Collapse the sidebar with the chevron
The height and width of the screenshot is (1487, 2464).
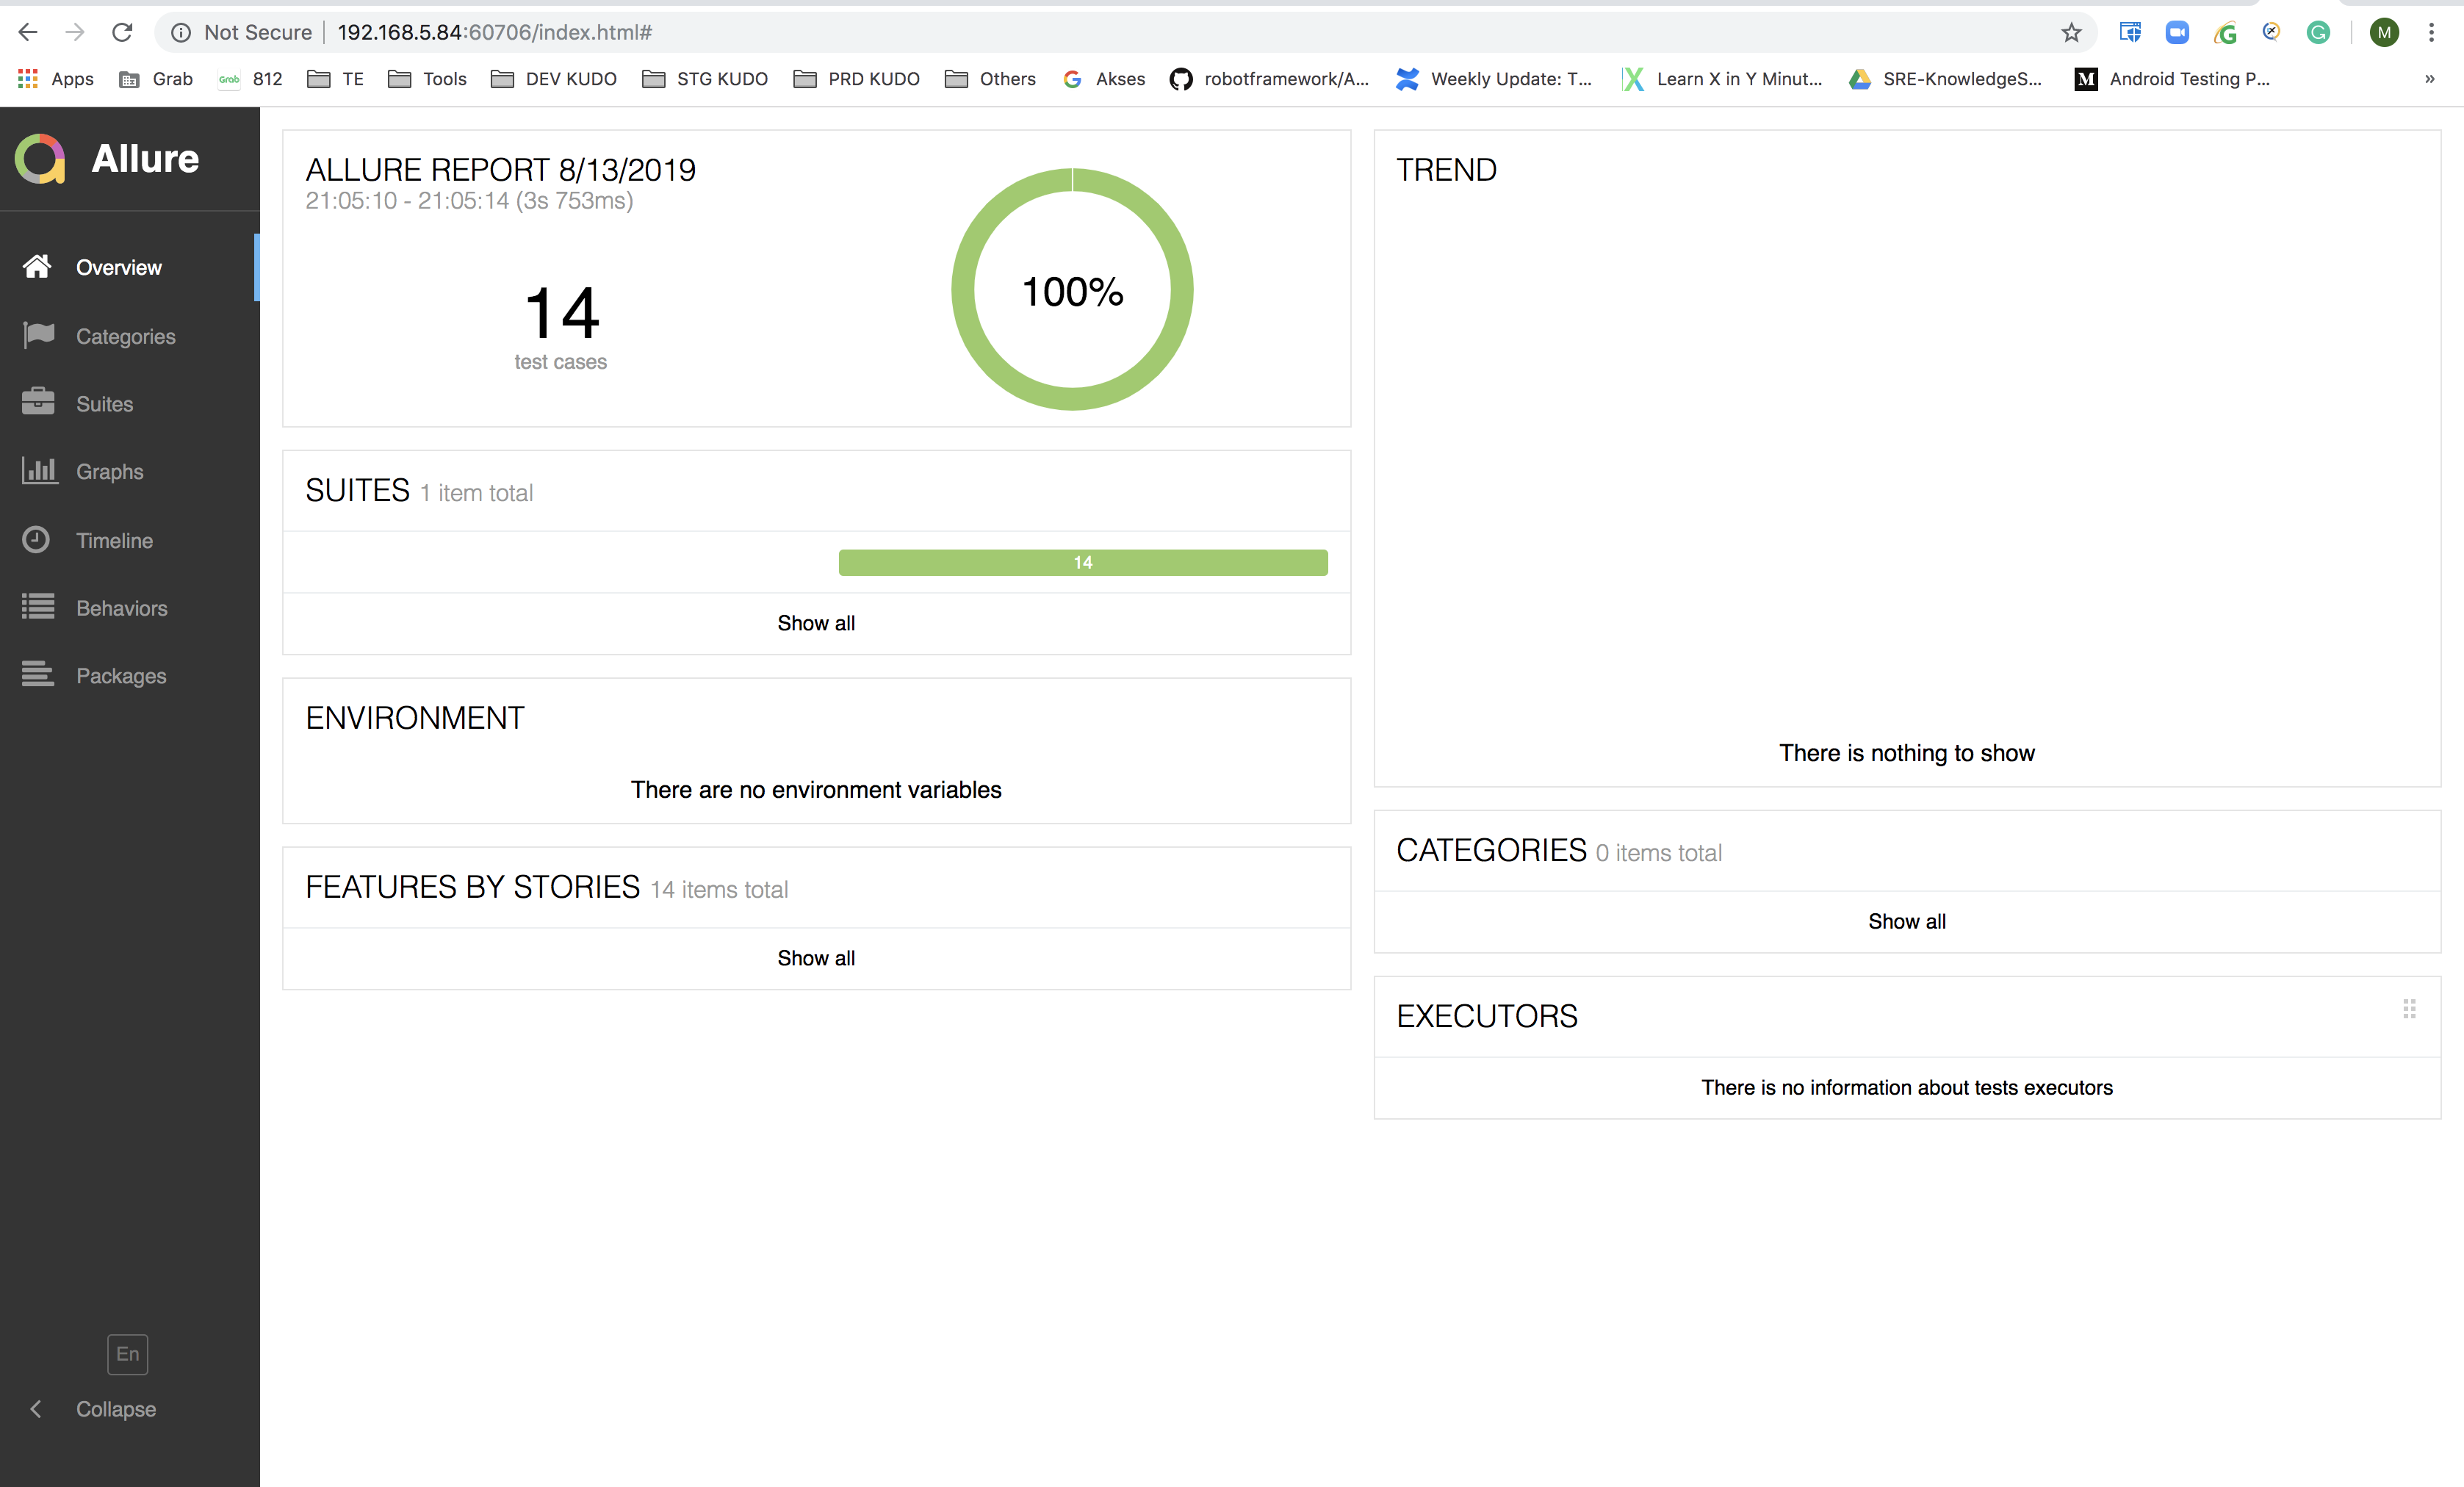click(36, 1408)
